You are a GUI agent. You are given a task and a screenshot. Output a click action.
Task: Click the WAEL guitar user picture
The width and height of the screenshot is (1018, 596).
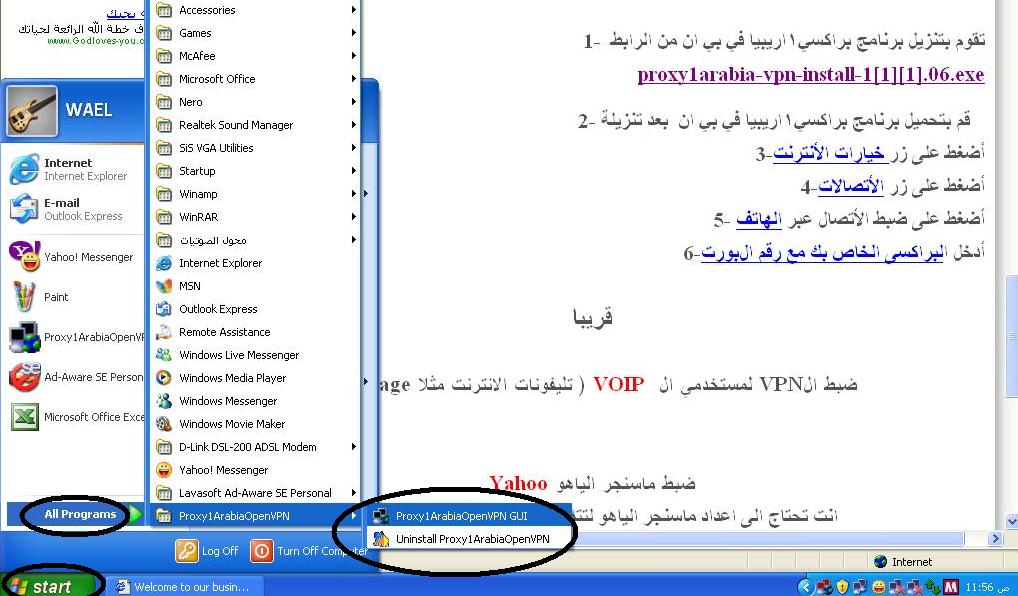point(32,110)
